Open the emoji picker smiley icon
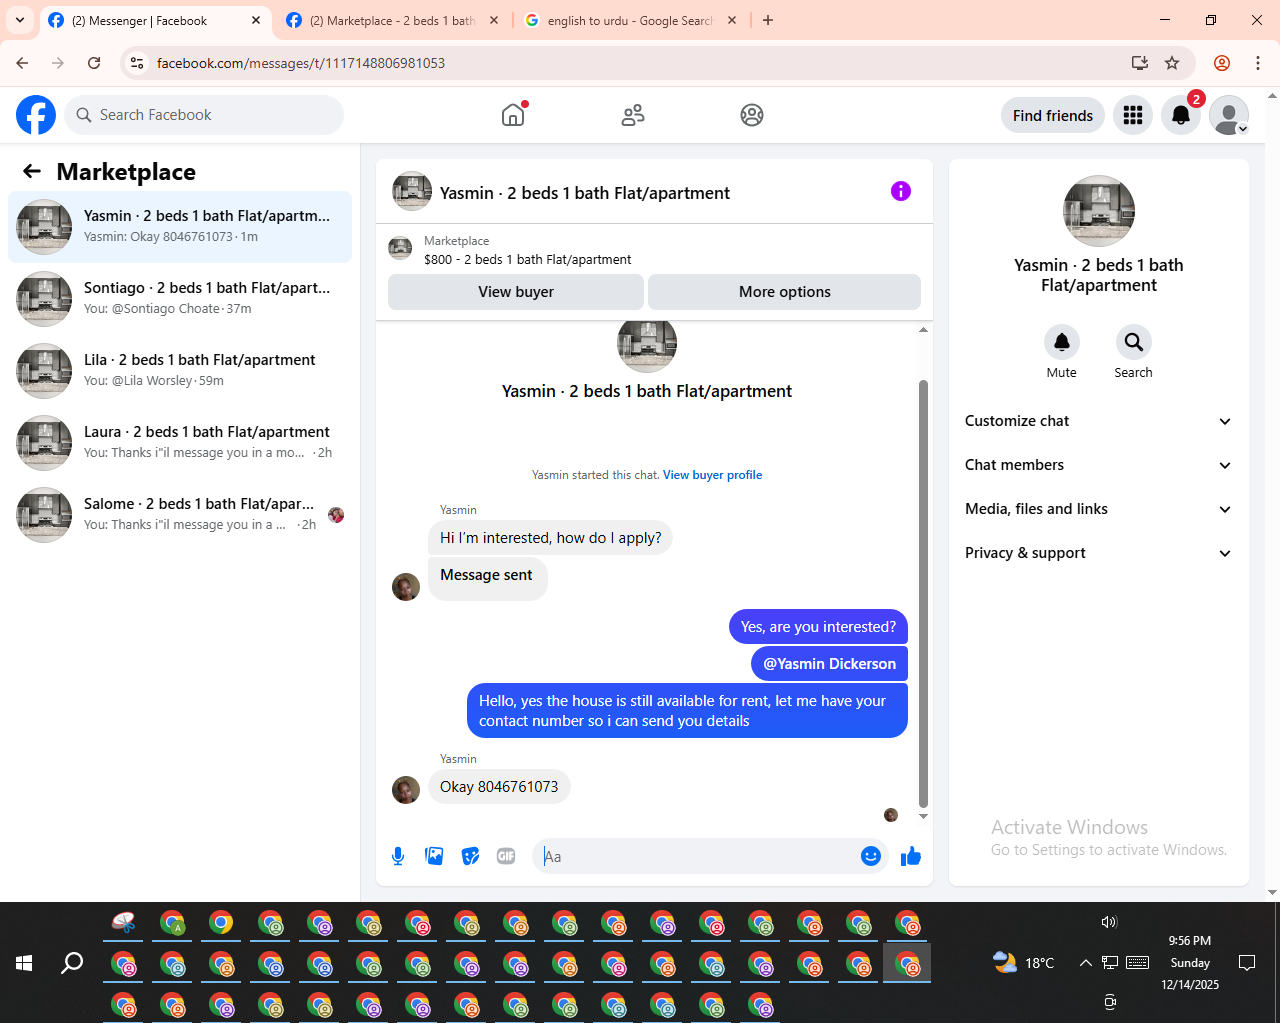This screenshot has width=1280, height=1023. click(x=871, y=856)
